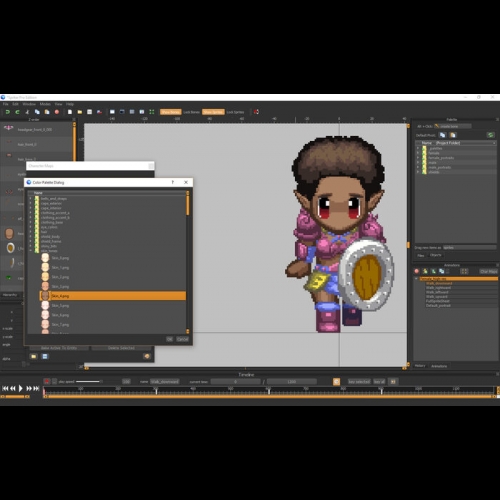Image resolution: width=500 pixels, height=500 pixels.
Task: Click the red delete circle in main toolbar
Action: point(57,112)
